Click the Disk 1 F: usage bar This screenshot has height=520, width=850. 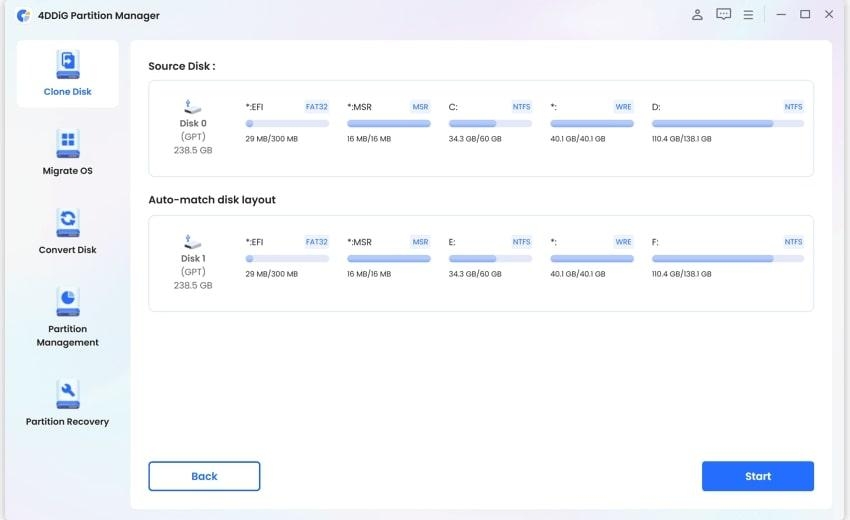[727, 259]
